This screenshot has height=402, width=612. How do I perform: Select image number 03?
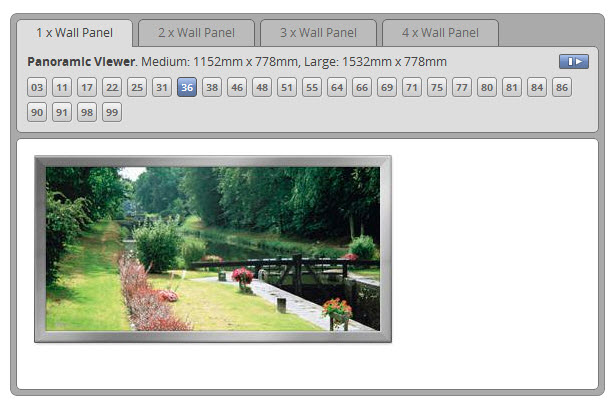pyautogui.click(x=37, y=88)
